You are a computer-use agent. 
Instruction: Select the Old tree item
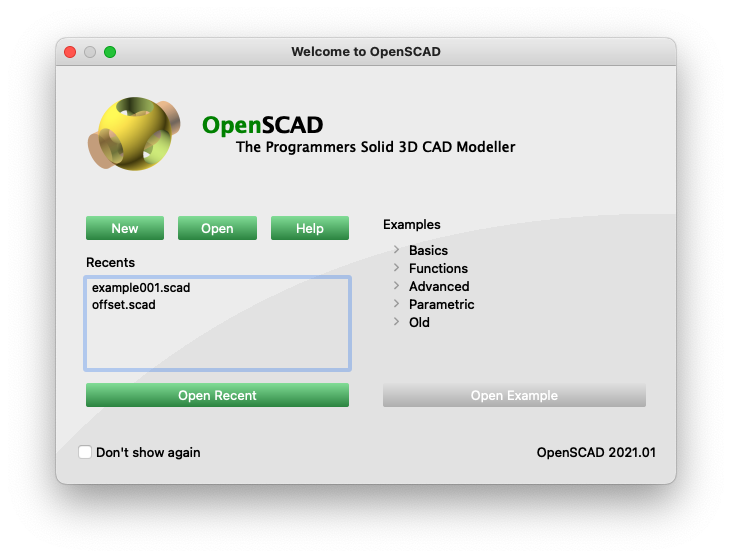[419, 322]
